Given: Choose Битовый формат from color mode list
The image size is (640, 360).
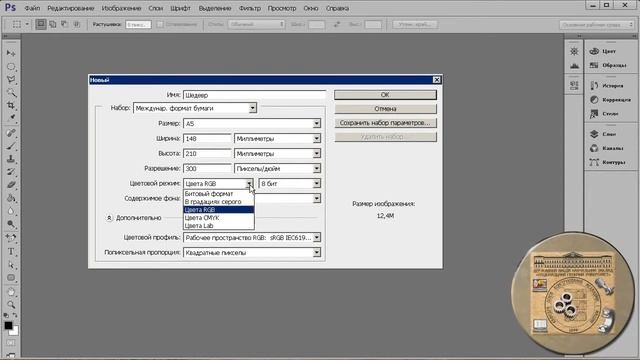Looking at the screenshot, I should click(x=219, y=194).
